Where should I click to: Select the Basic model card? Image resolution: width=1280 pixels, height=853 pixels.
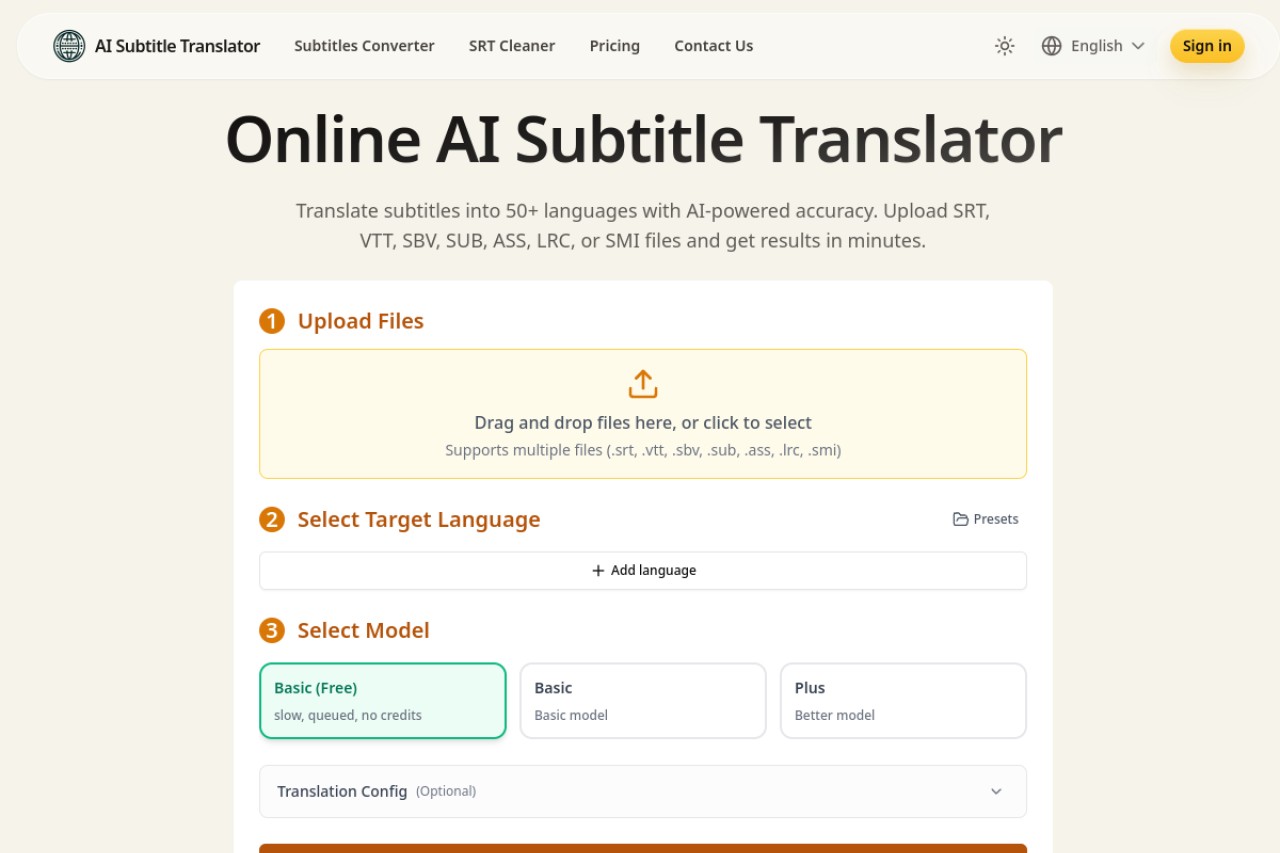(643, 701)
